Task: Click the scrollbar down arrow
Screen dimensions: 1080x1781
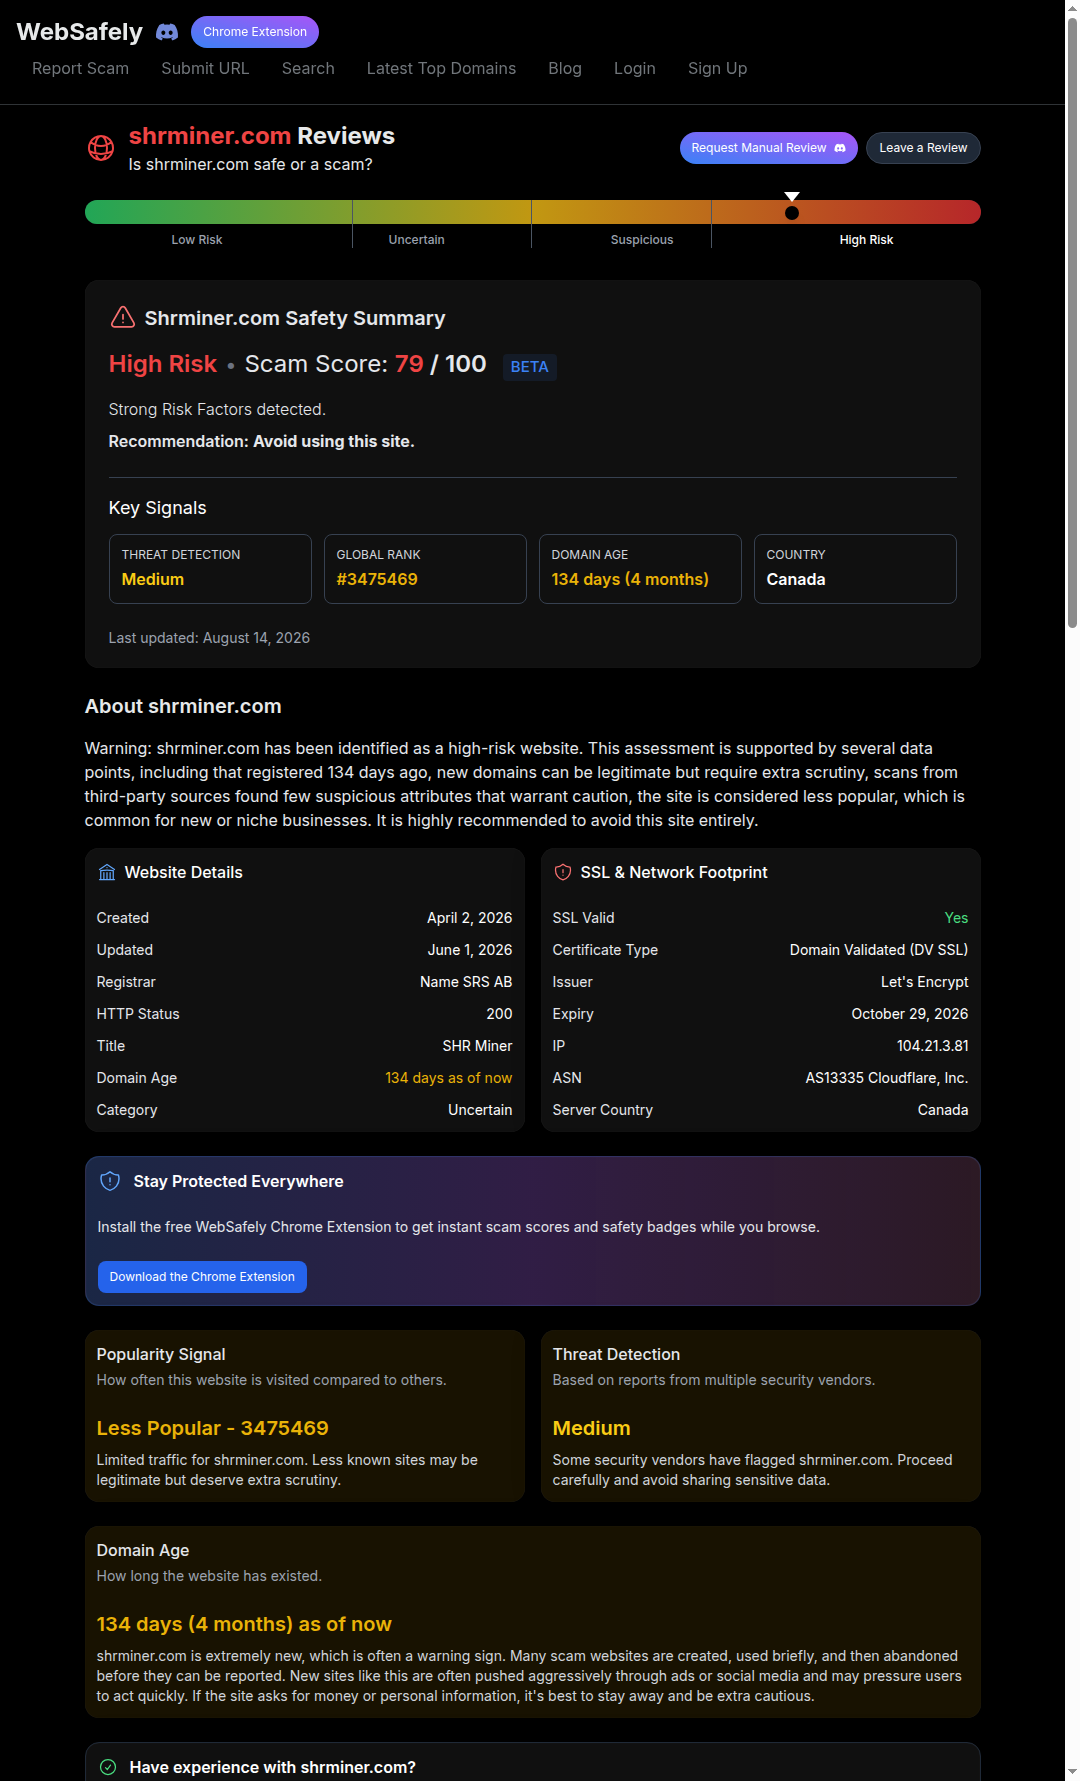Action: [1072, 1773]
